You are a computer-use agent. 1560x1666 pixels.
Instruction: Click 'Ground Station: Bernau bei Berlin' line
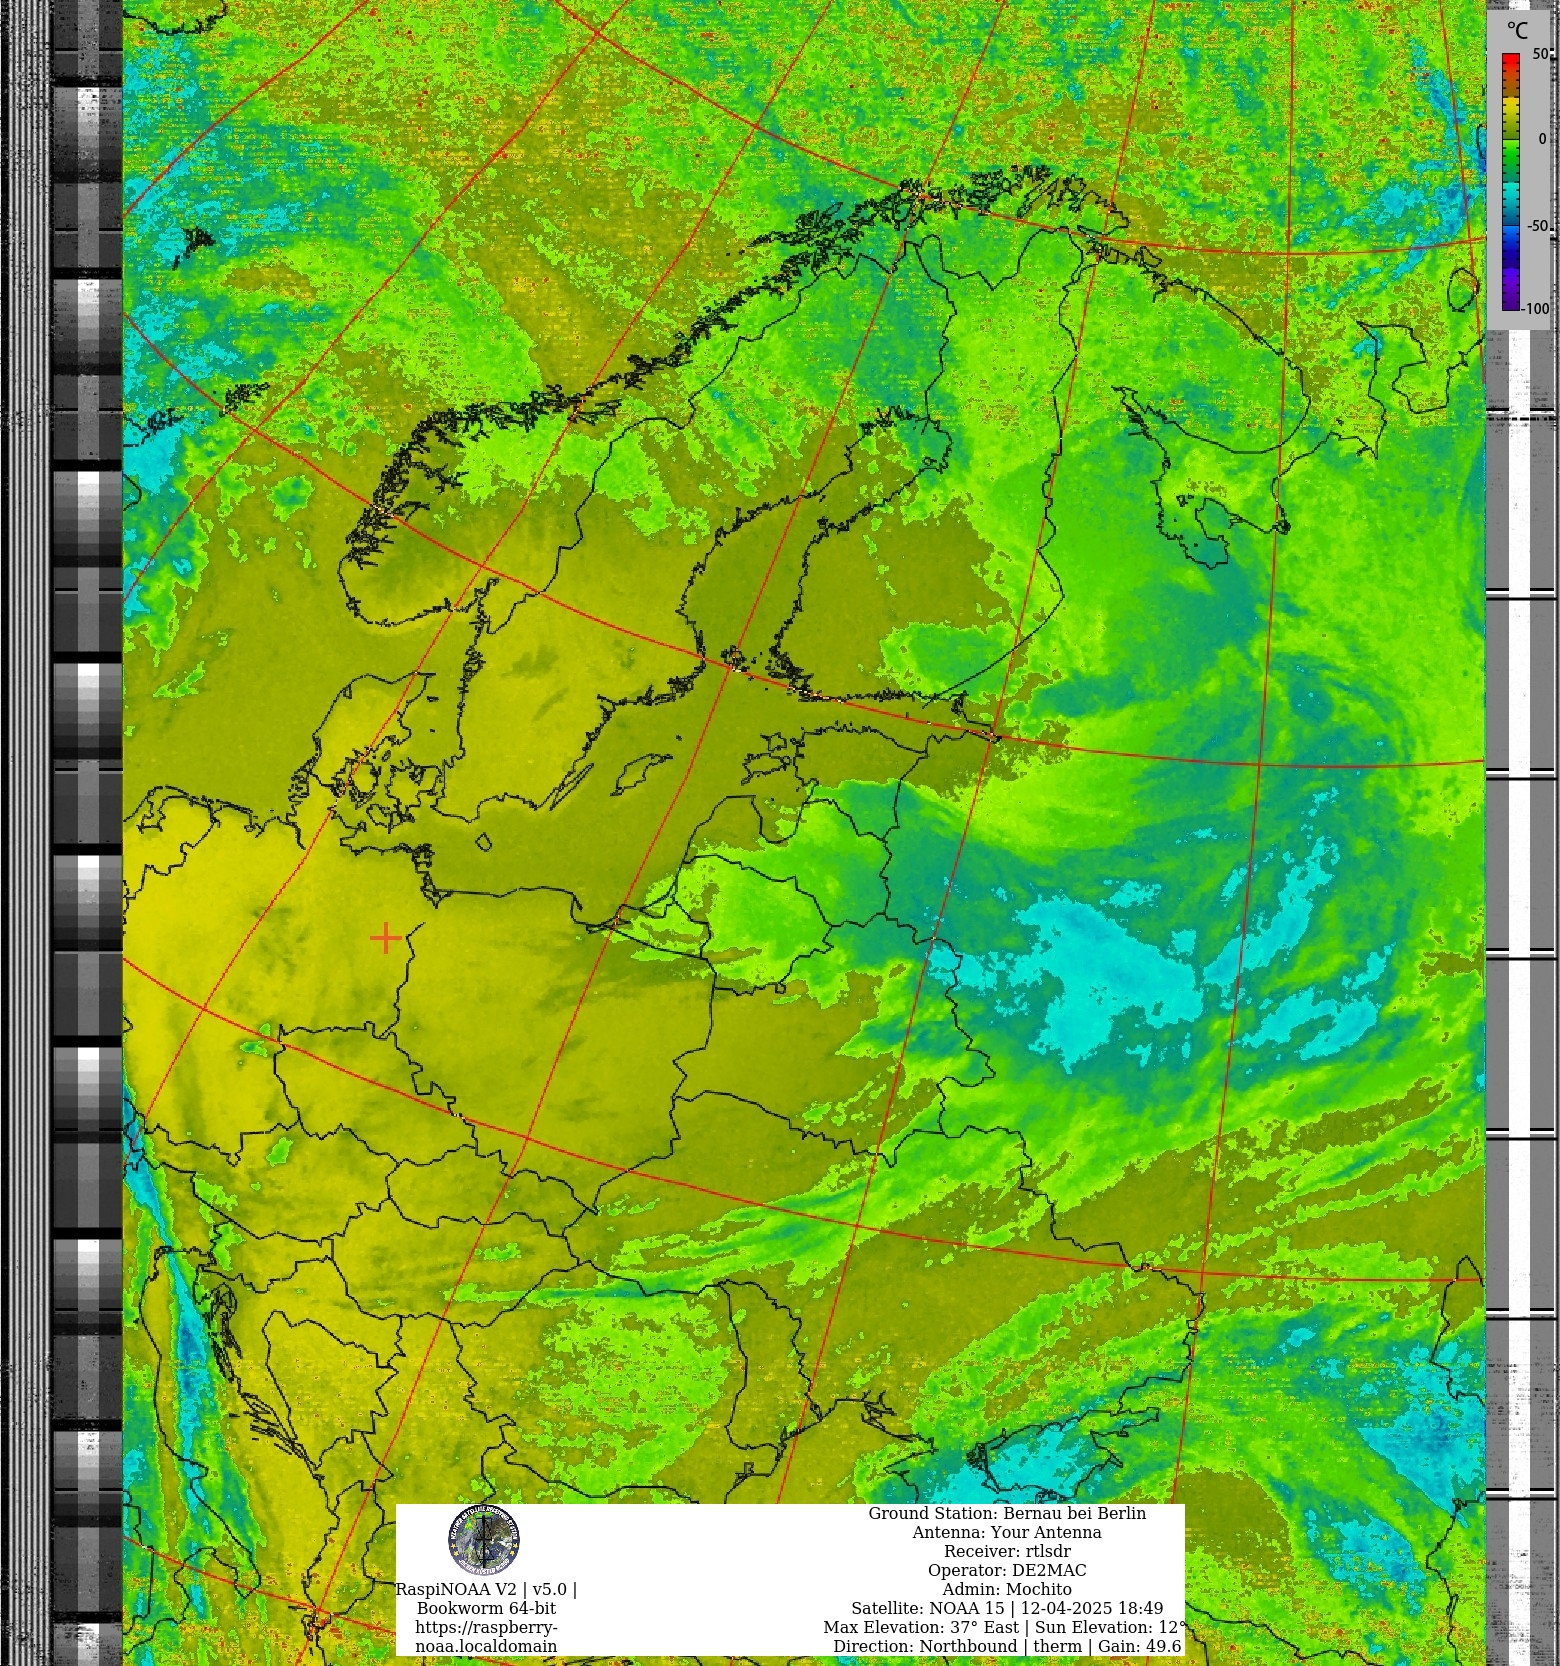point(1007,1513)
